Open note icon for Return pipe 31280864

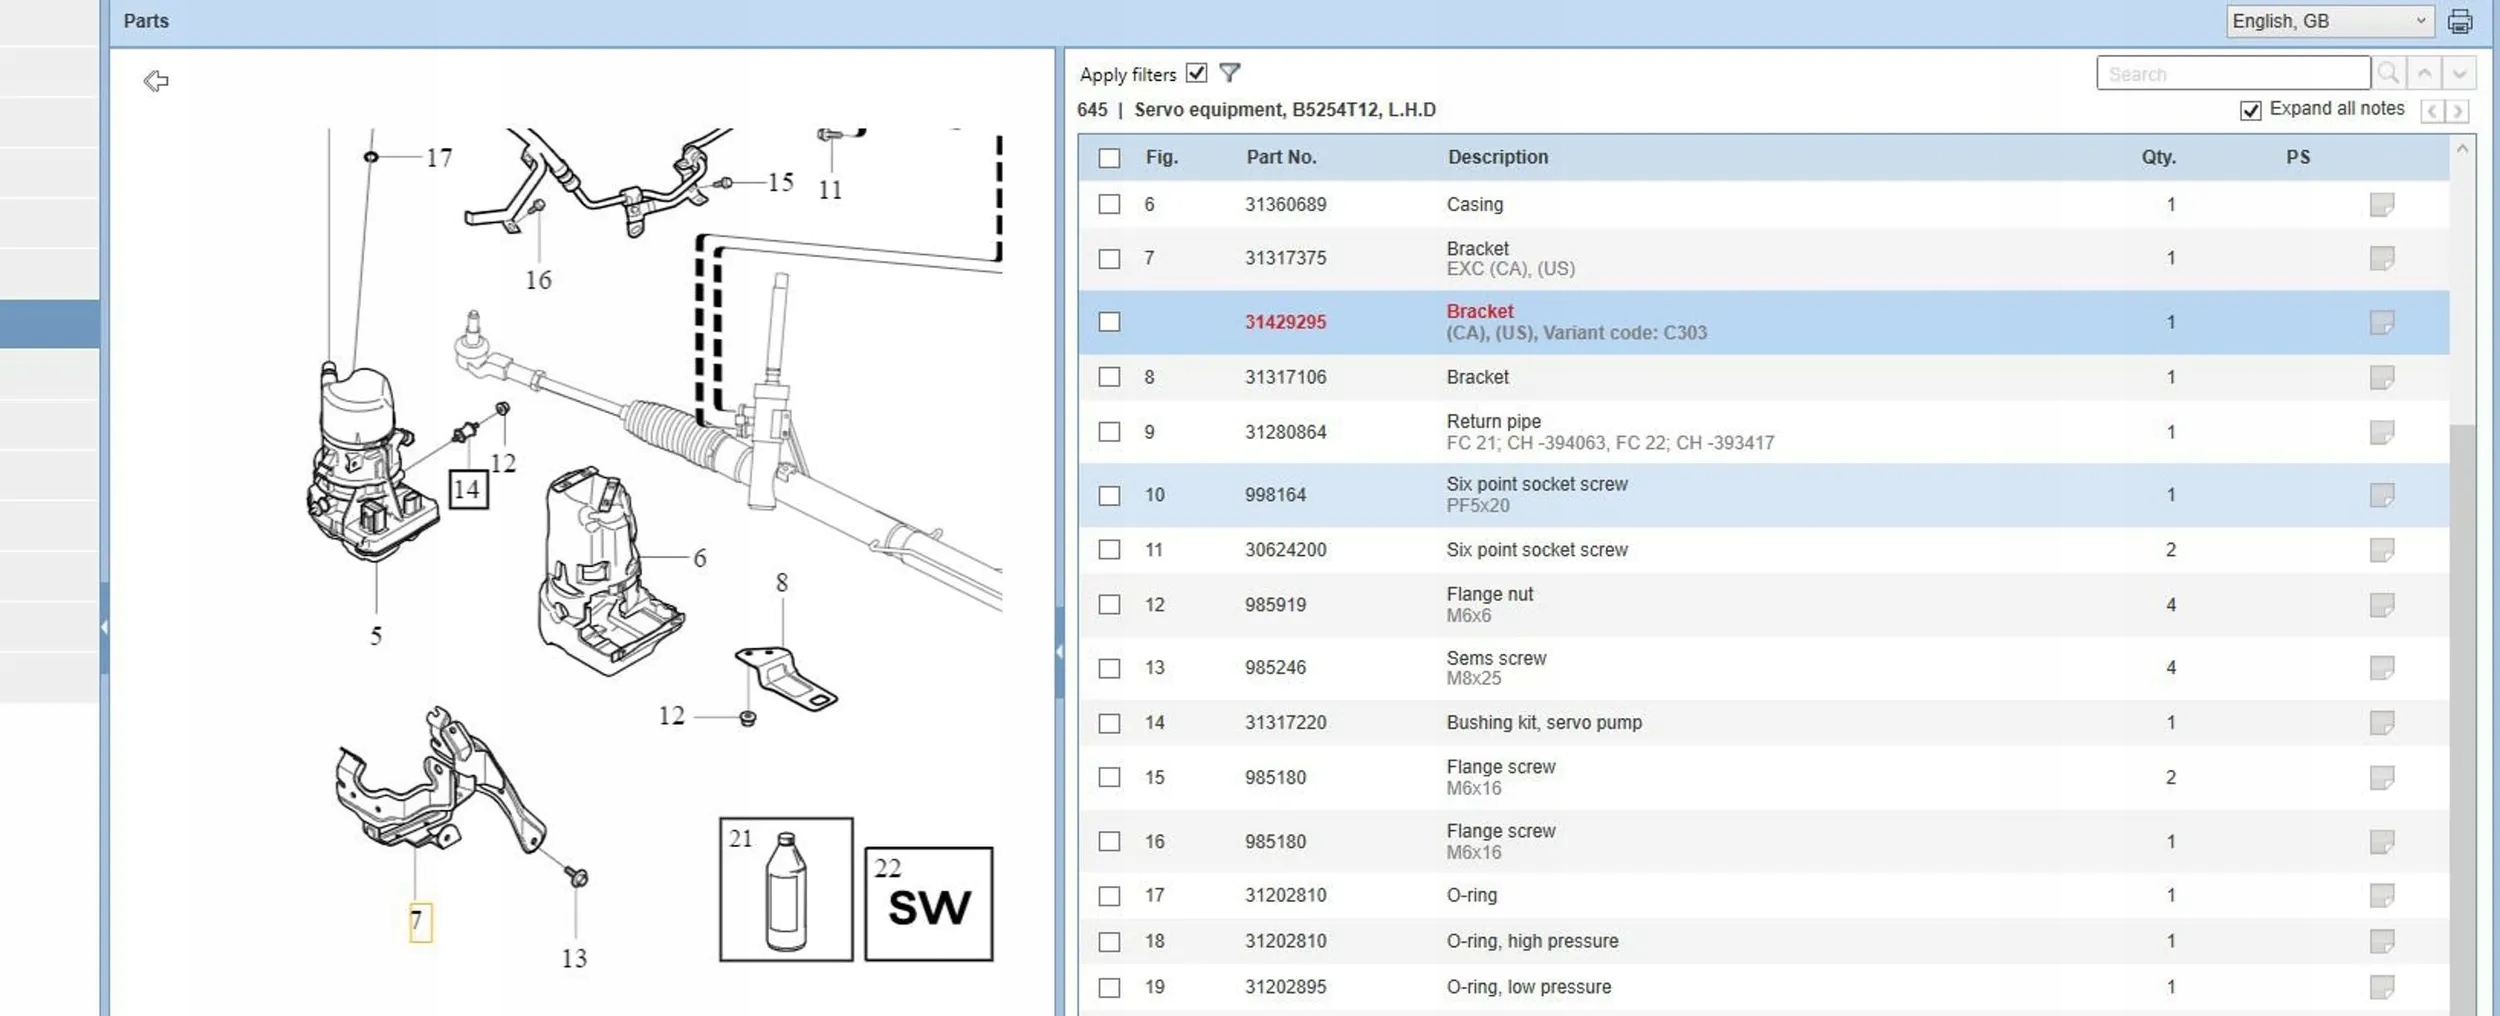(x=2382, y=432)
